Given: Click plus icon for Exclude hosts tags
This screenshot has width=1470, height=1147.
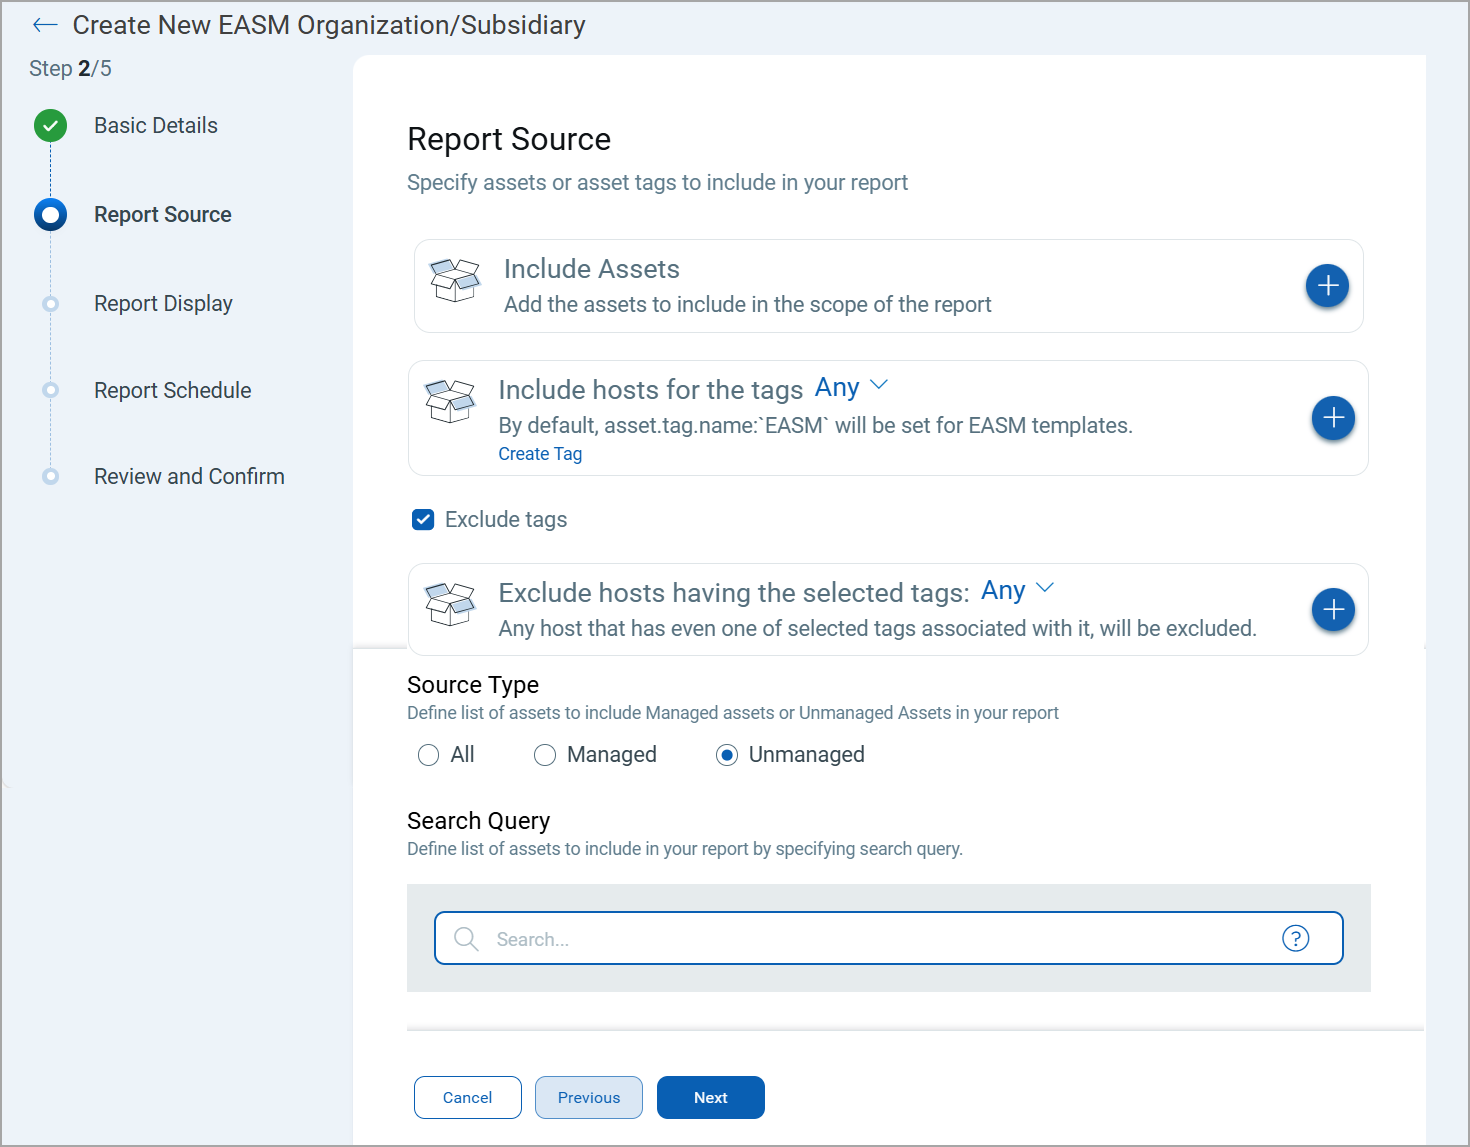Looking at the screenshot, I should pyautogui.click(x=1332, y=610).
